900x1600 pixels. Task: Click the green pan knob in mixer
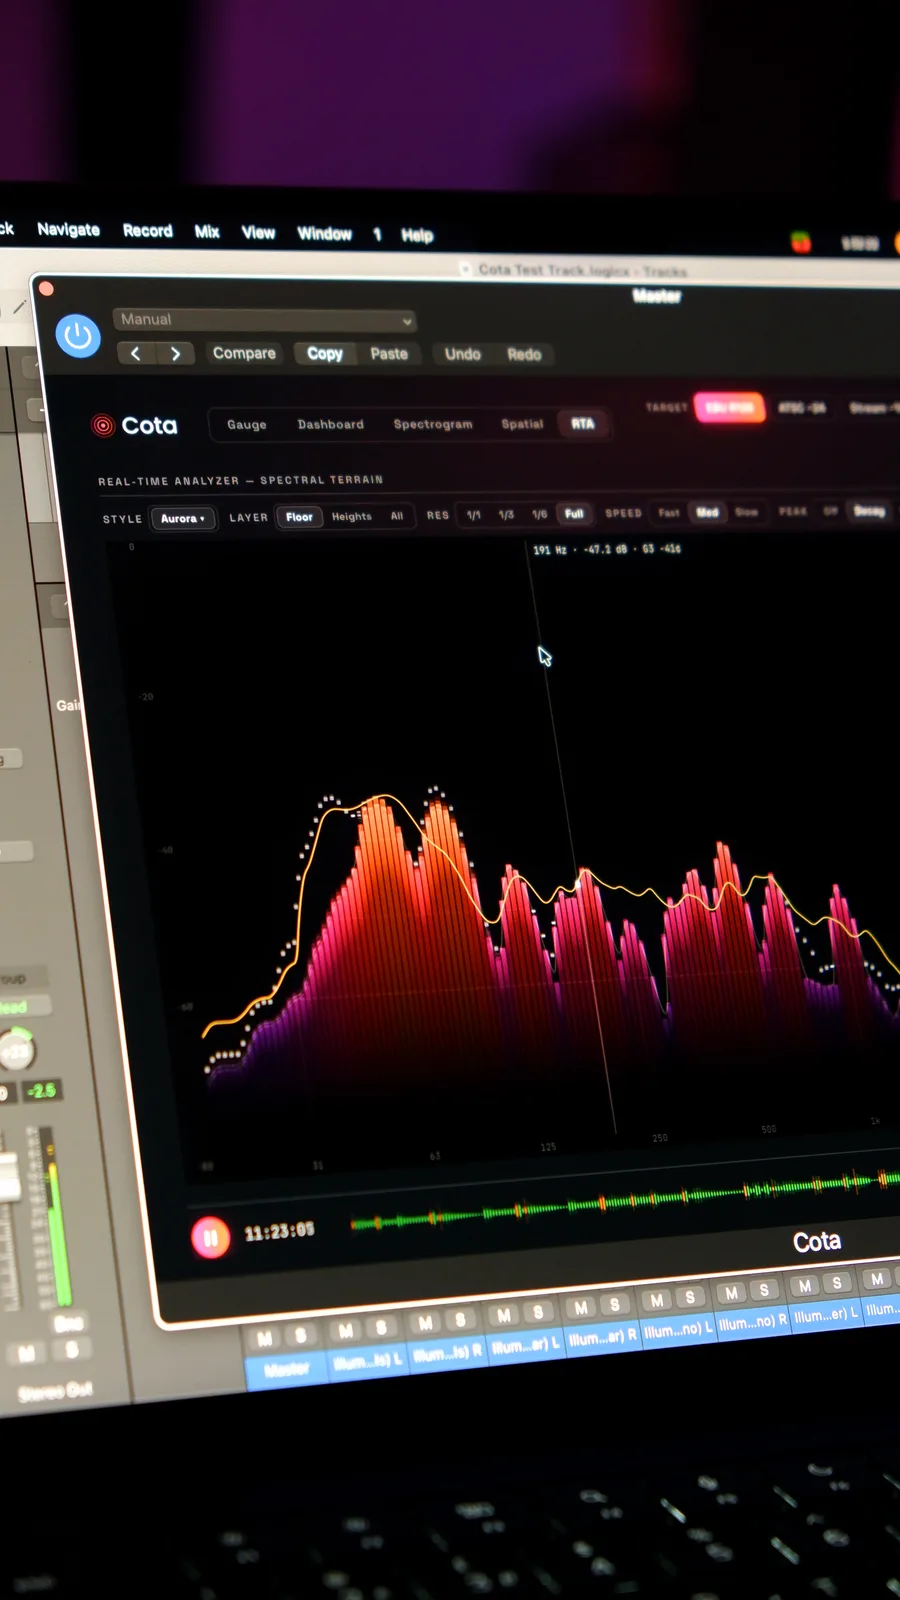click(14, 1050)
